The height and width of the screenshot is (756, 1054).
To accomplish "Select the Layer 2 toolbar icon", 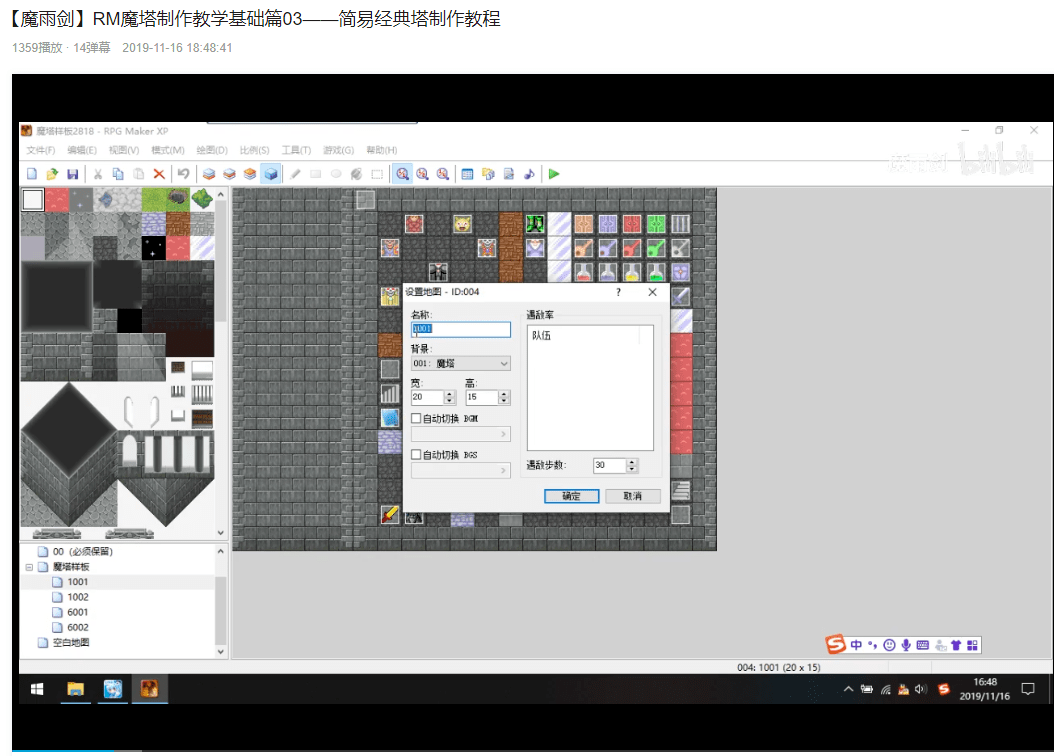I will [229, 174].
